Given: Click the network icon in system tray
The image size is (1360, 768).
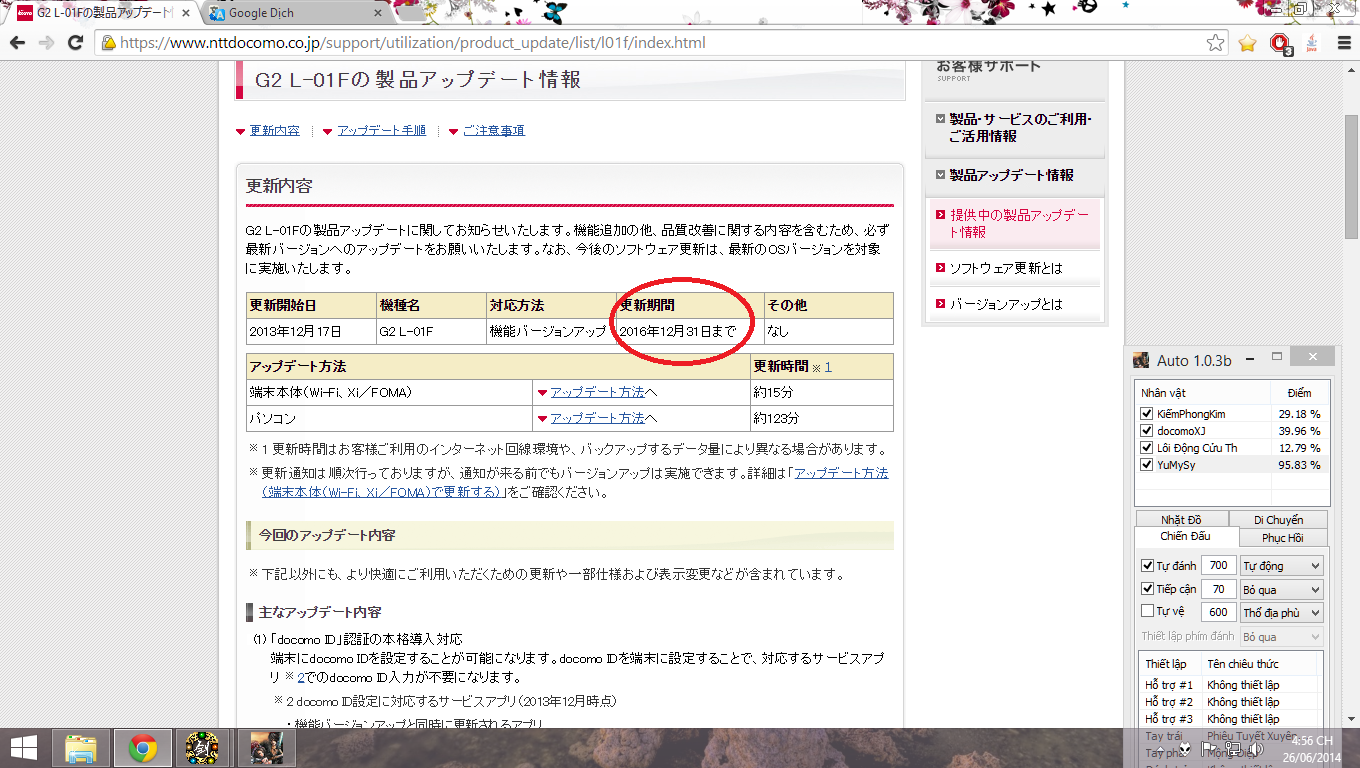Looking at the screenshot, I should 1233,748.
